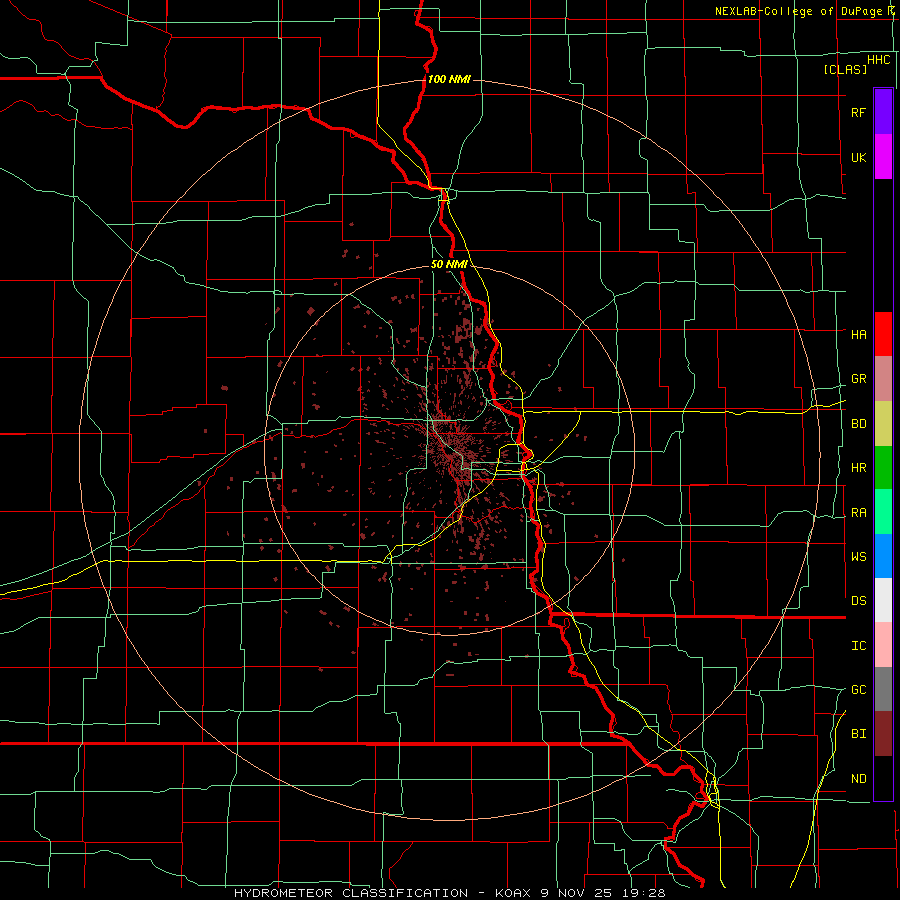Click the 100 NMI range ring label

(449, 79)
